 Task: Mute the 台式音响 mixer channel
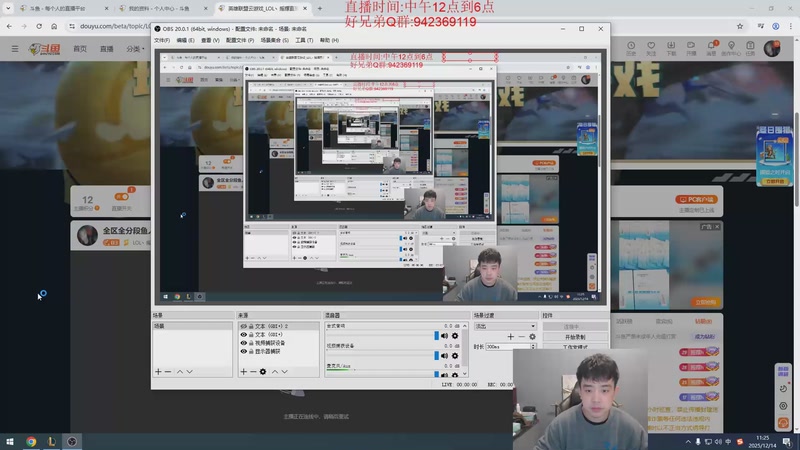coord(444,336)
